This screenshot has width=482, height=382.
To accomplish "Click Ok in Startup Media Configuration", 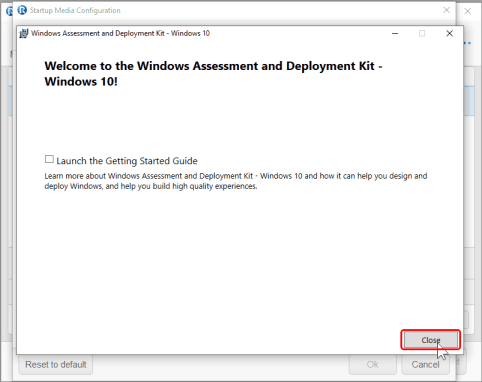I will pos(372,365).
